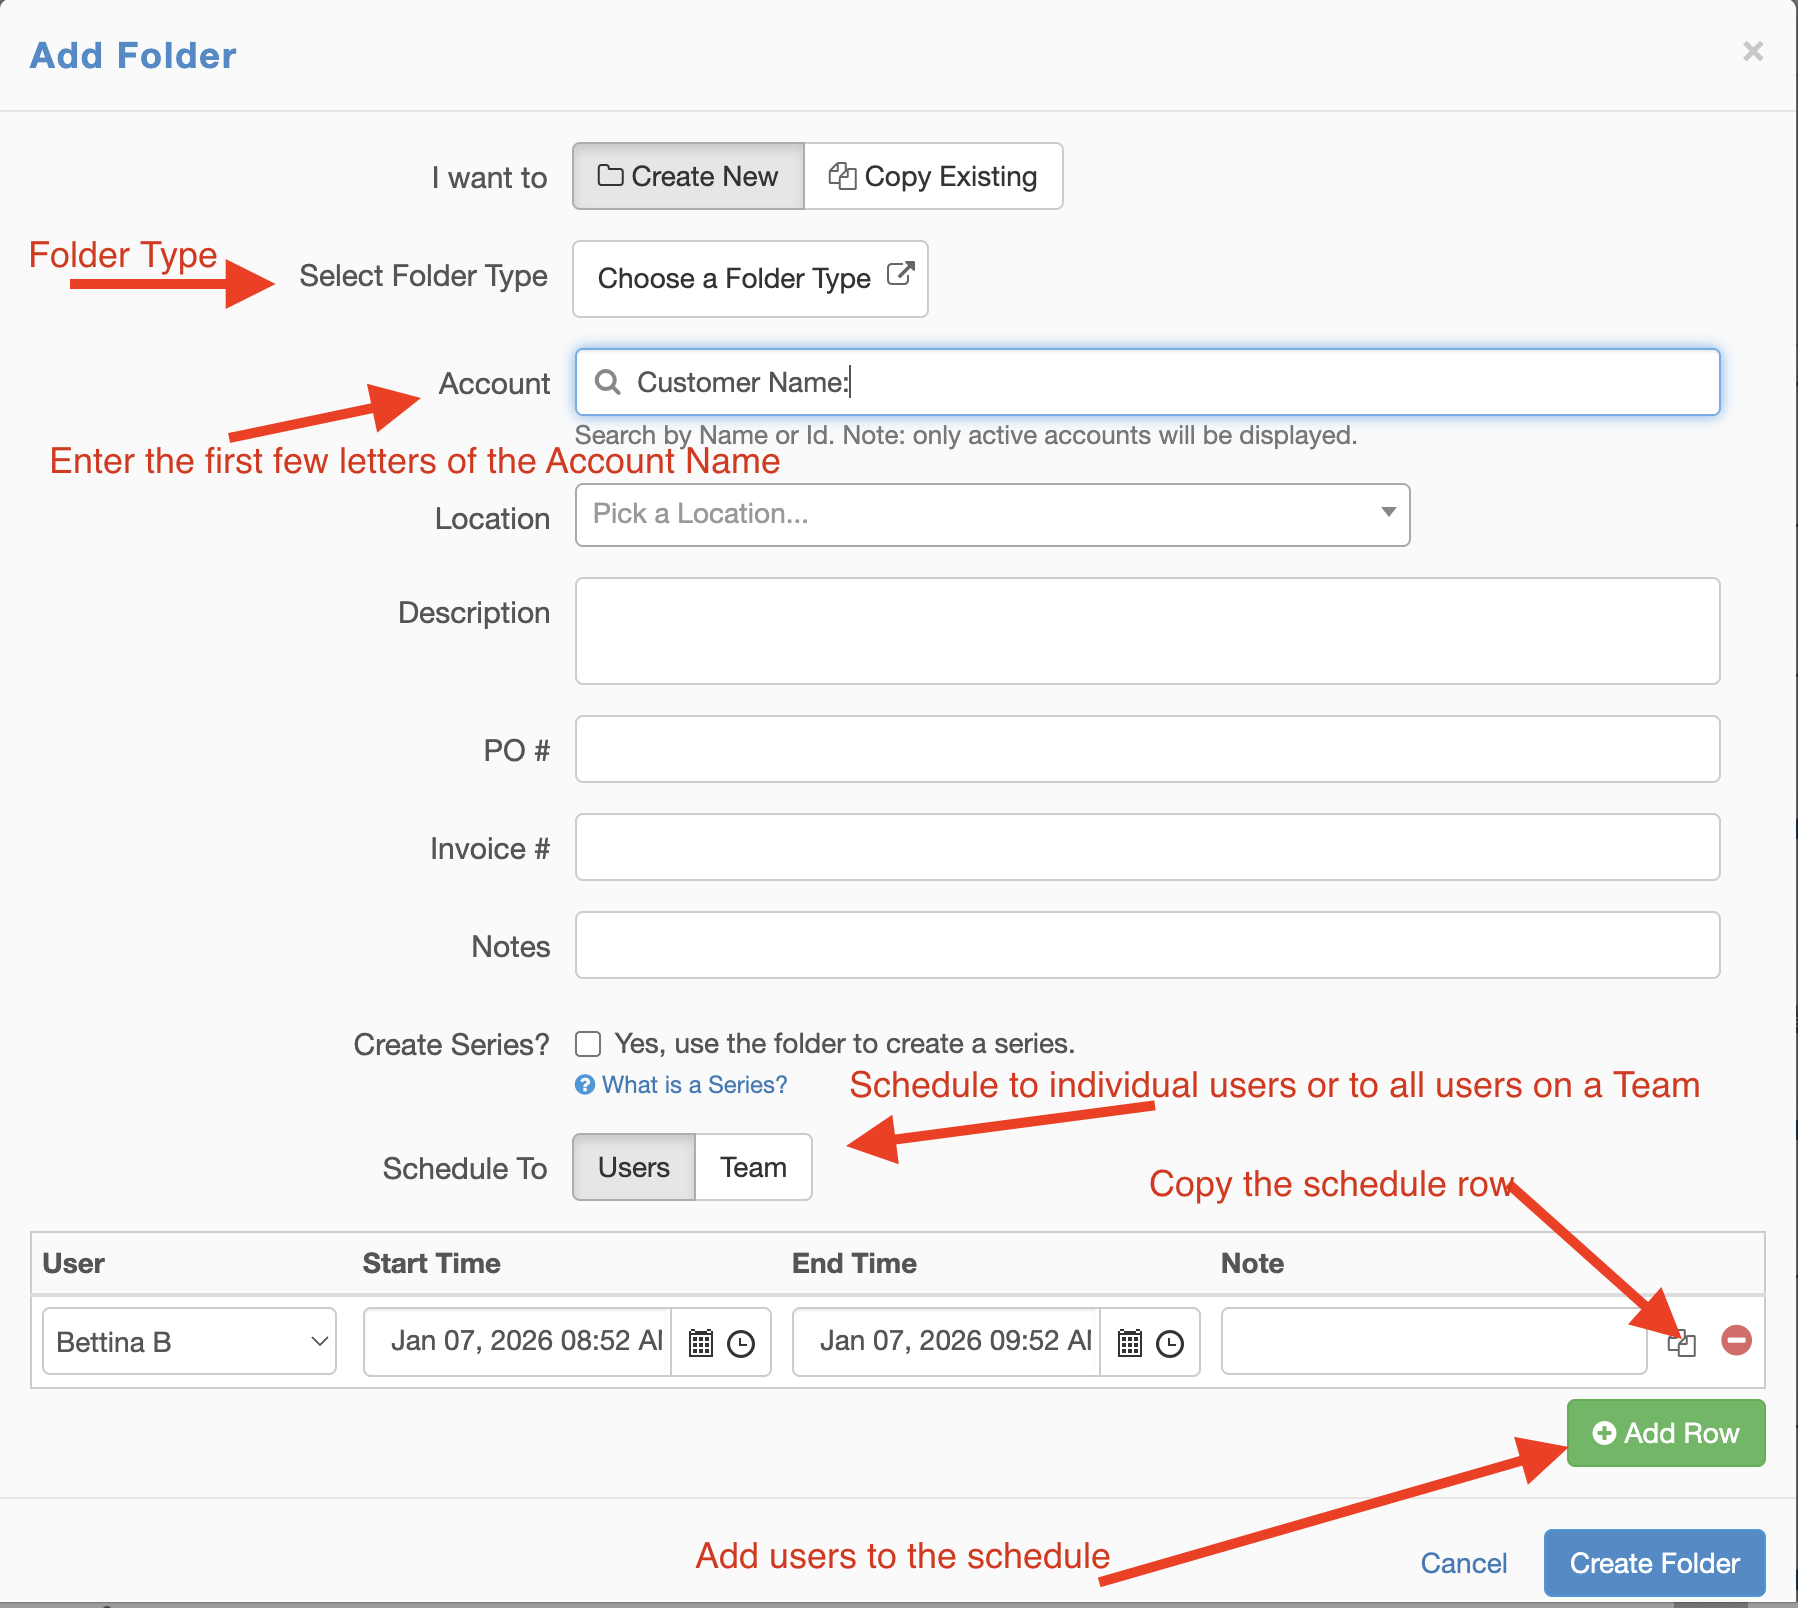Open the Choose a Folder Type picker
The height and width of the screenshot is (1608, 1798).
pyautogui.click(x=750, y=278)
